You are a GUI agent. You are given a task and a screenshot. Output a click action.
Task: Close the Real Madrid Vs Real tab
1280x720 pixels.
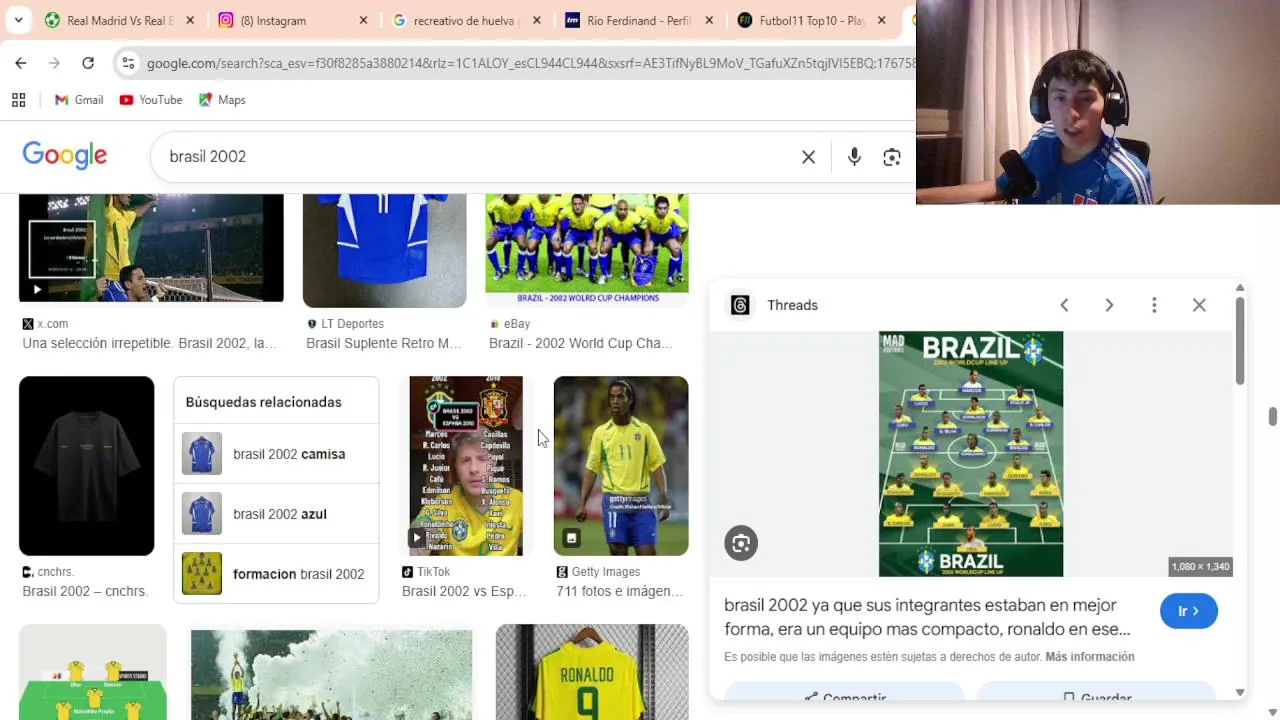click(190, 20)
